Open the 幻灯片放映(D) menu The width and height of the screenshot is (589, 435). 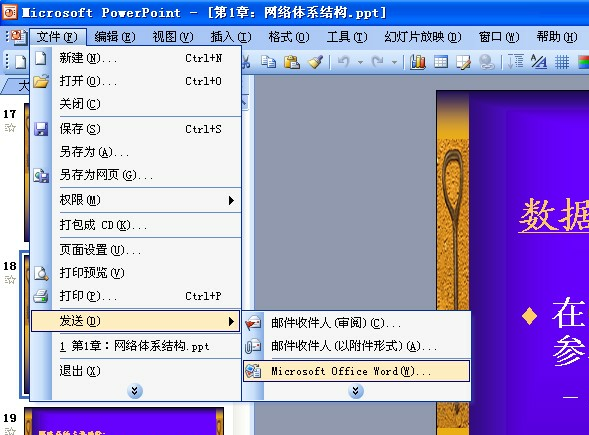pos(423,37)
